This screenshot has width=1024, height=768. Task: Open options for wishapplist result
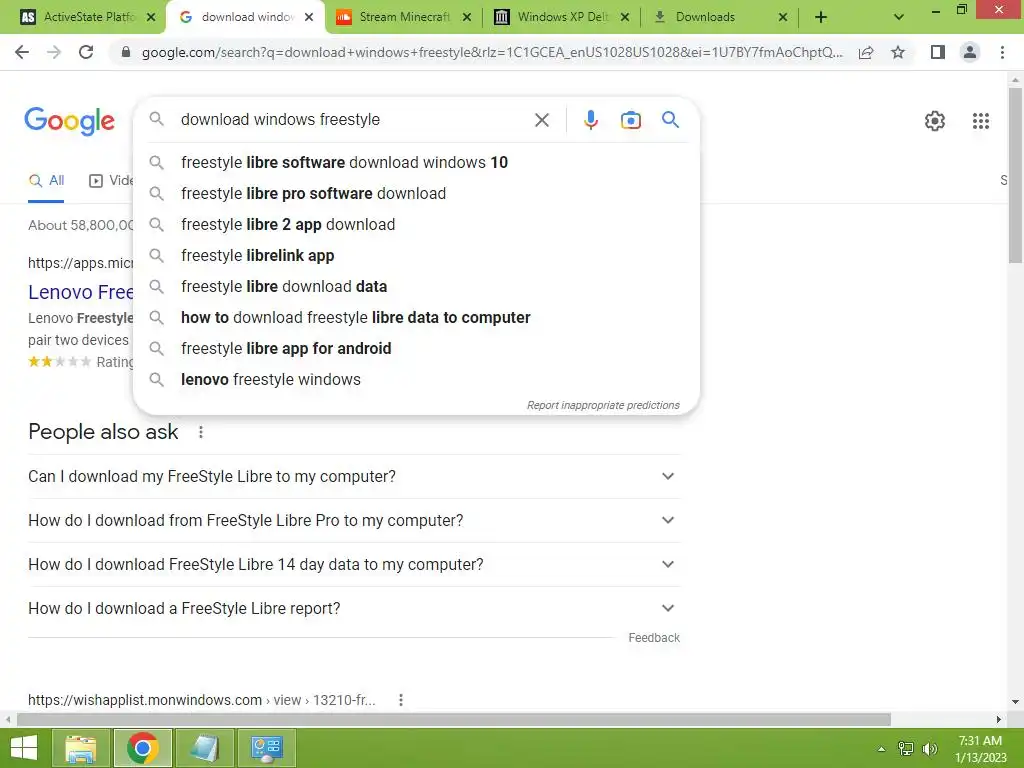click(400, 700)
